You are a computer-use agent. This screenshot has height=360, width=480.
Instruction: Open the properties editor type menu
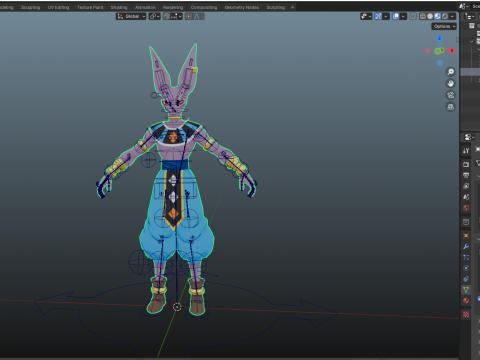pyautogui.click(x=469, y=137)
